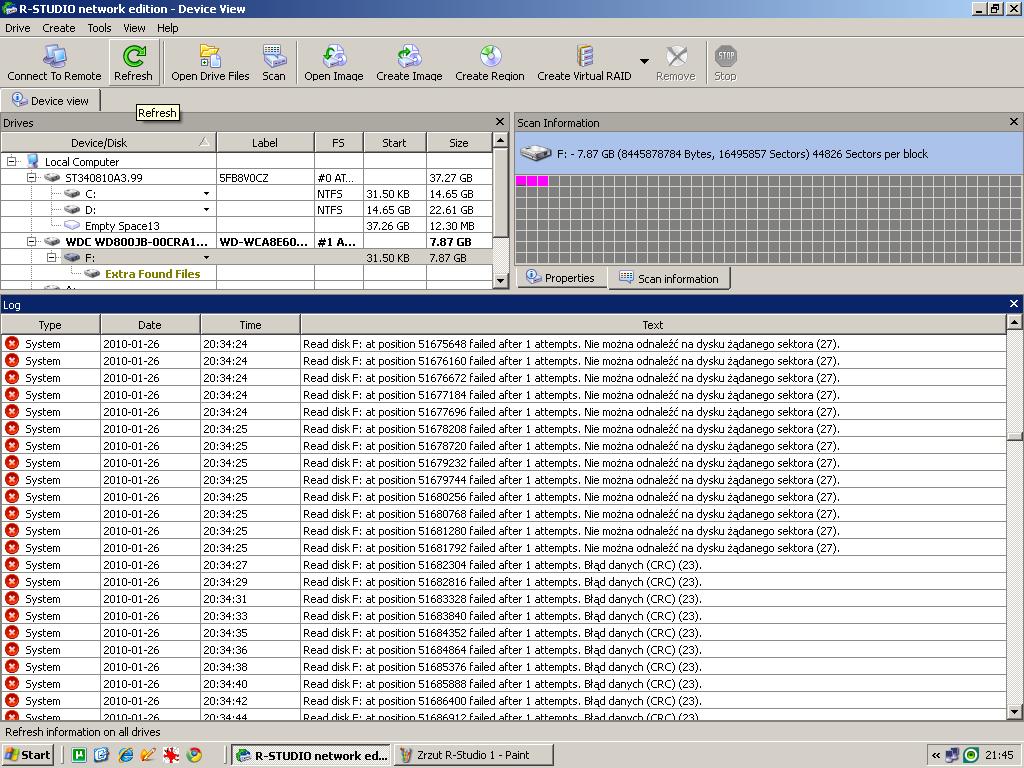Screen dimensions: 1024x768
Task: Open dropdown arrow on D: row
Action: [x=206, y=210]
